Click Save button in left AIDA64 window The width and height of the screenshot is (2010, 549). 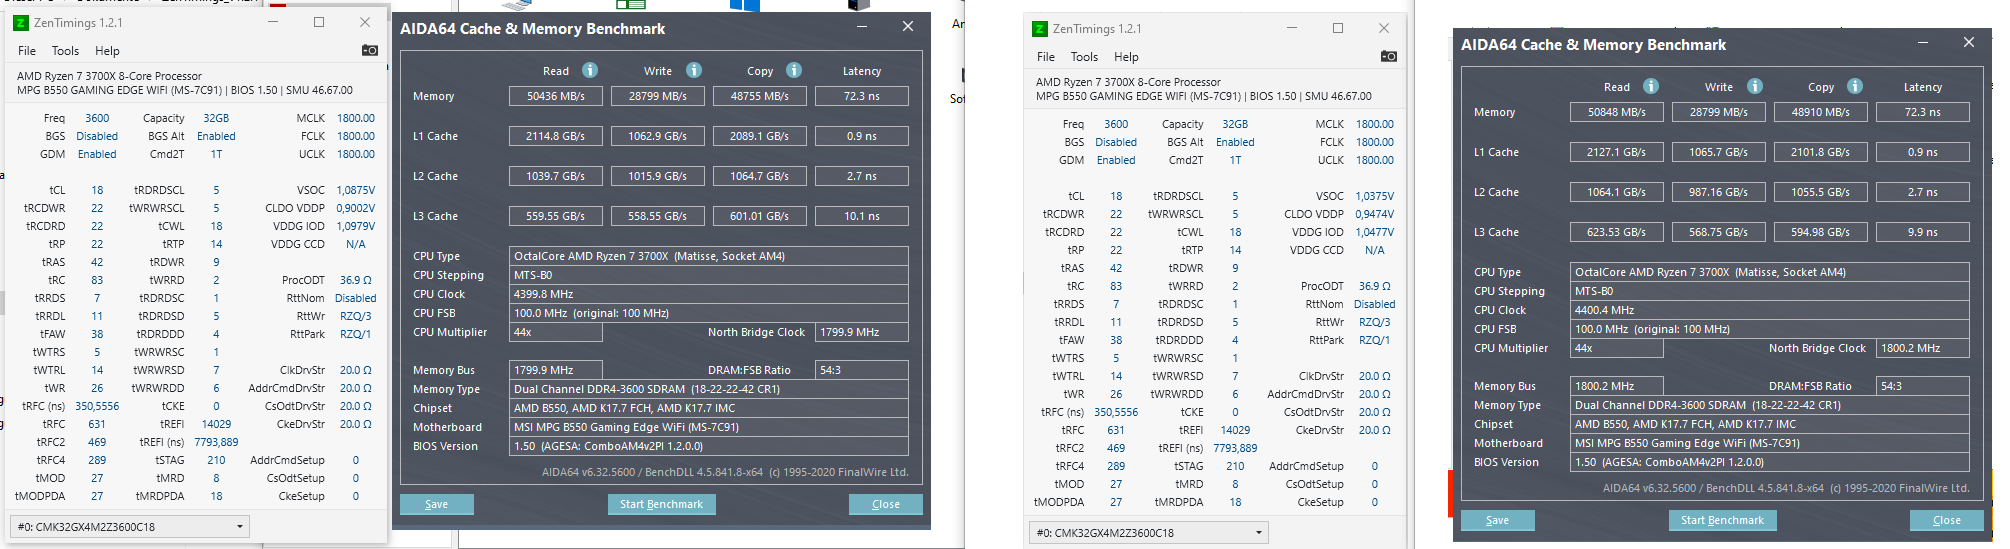436,504
